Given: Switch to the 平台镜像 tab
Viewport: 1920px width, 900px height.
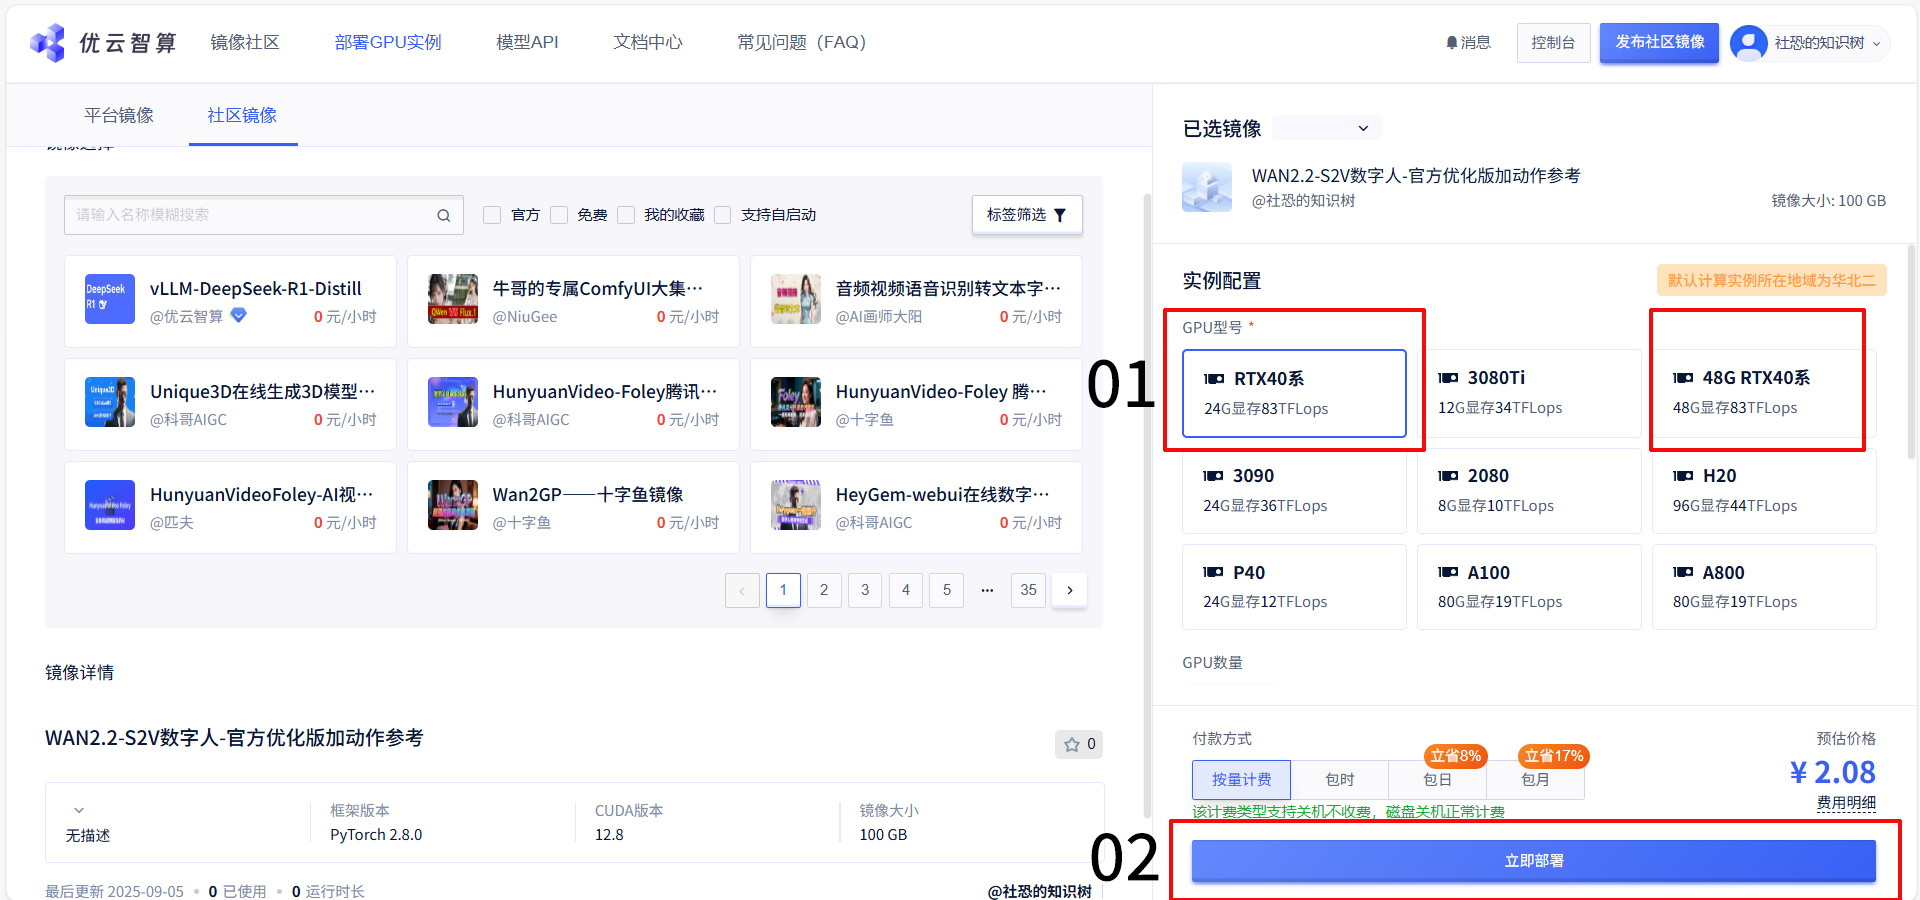Looking at the screenshot, I should pyautogui.click(x=119, y=115).
